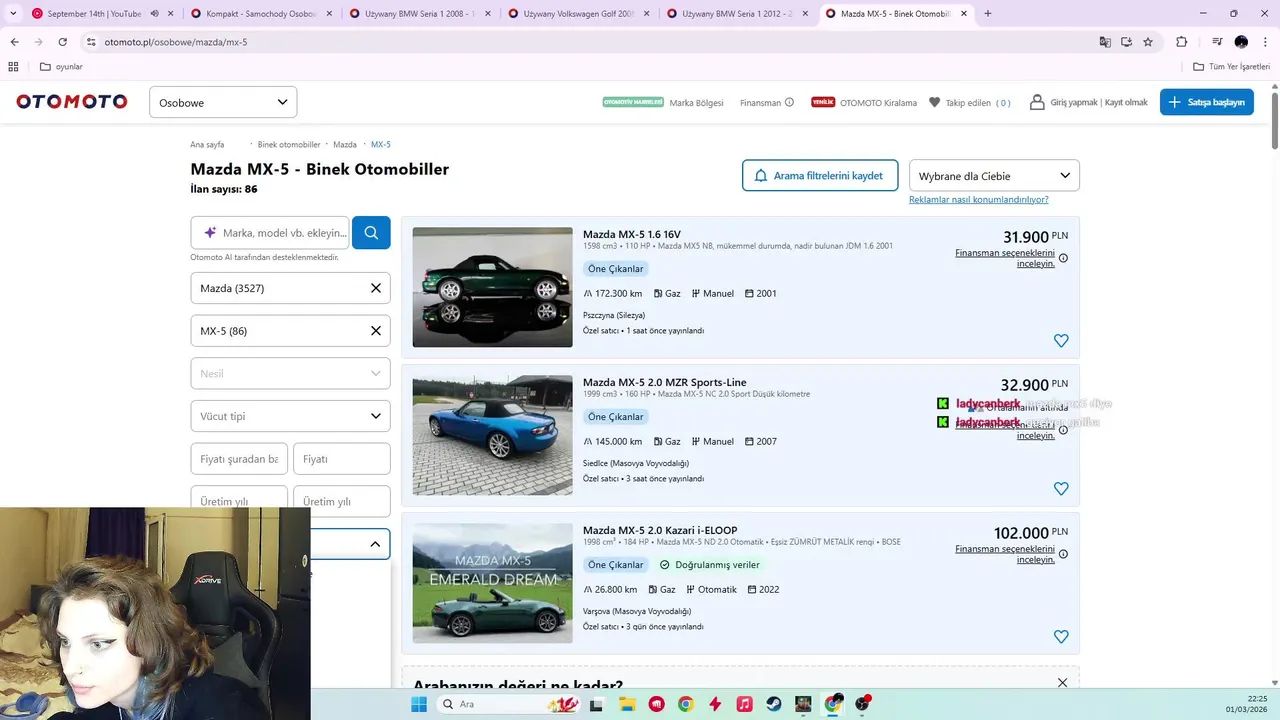Open Apple Music from the taskbar

pyautogui.click(x=744, y=704)
